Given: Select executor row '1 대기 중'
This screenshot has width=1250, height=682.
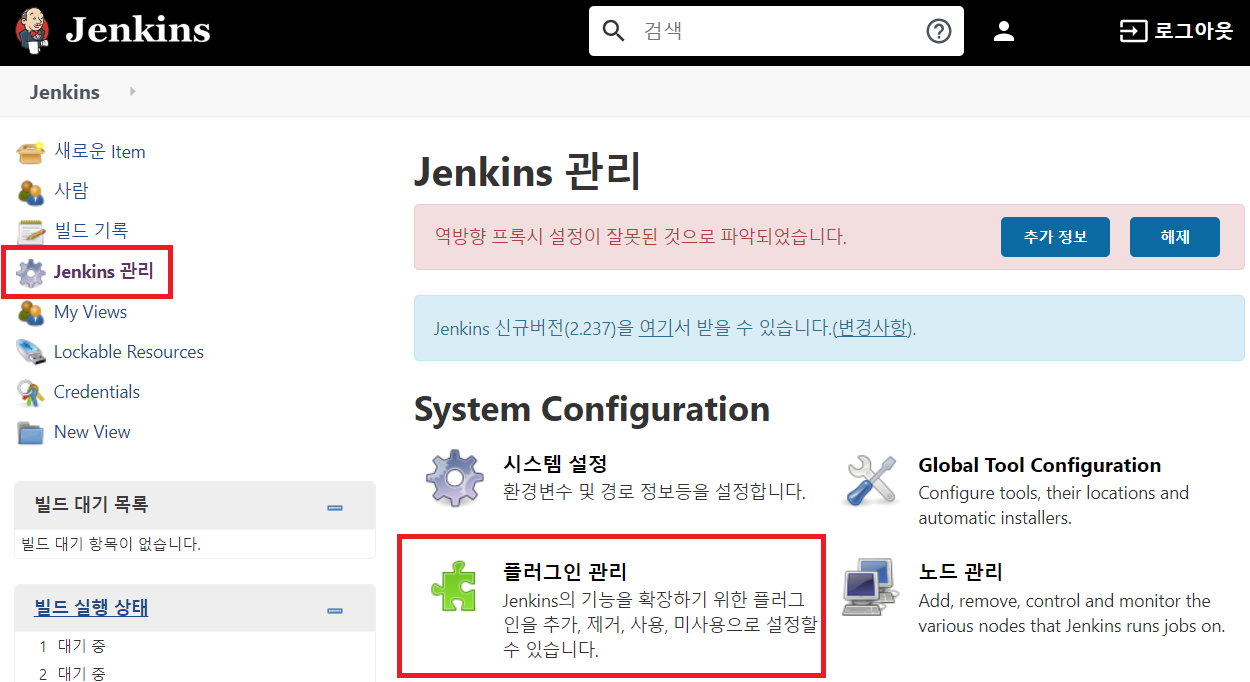Looking at the screenshot, I should point(72,646).
